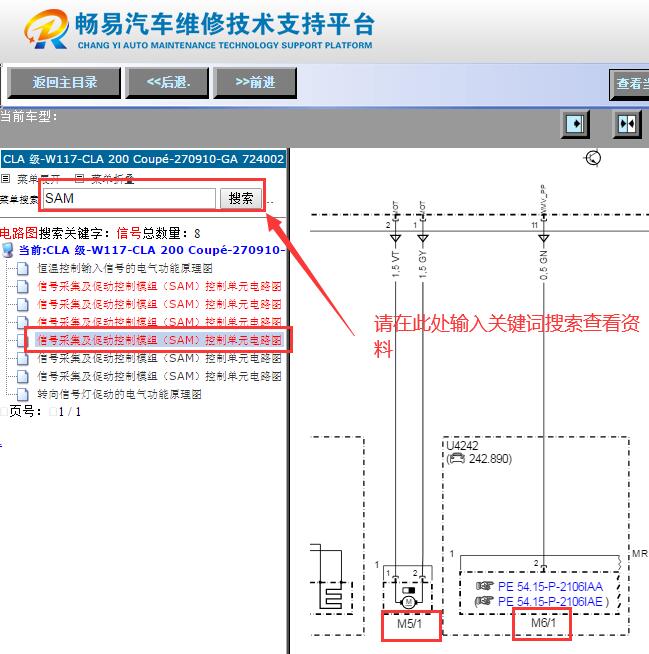Click the 菜单折叠 text label
This screenshot has width=649, height=654.
click(113, 179)
